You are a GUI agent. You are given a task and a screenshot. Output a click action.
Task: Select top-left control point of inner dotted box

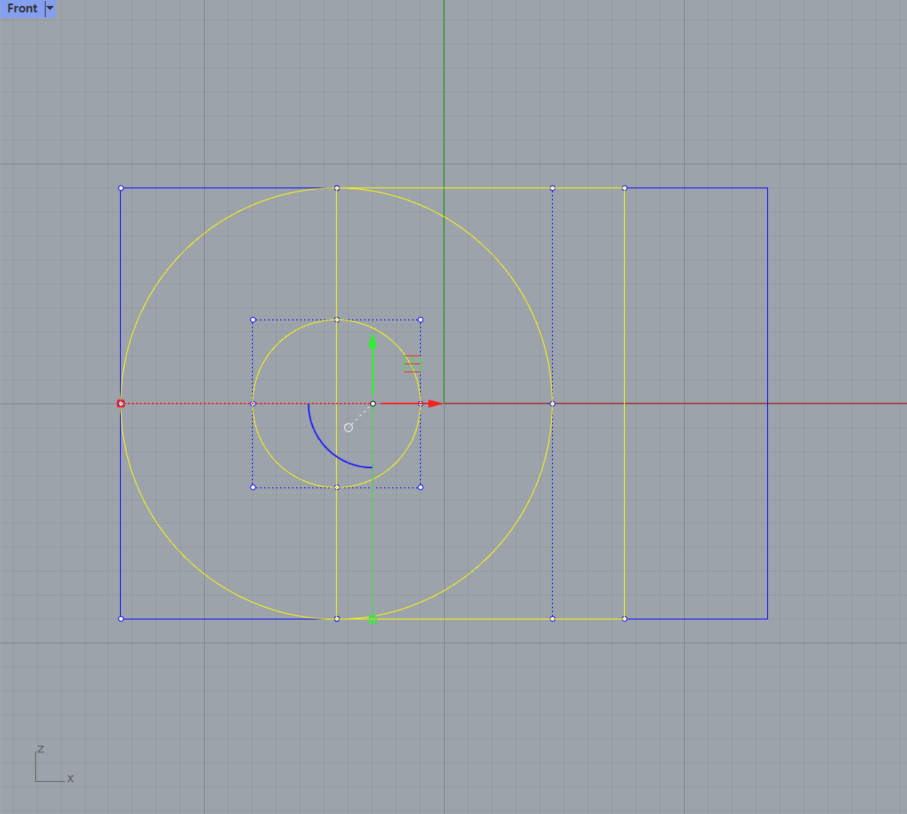point(253,320)
